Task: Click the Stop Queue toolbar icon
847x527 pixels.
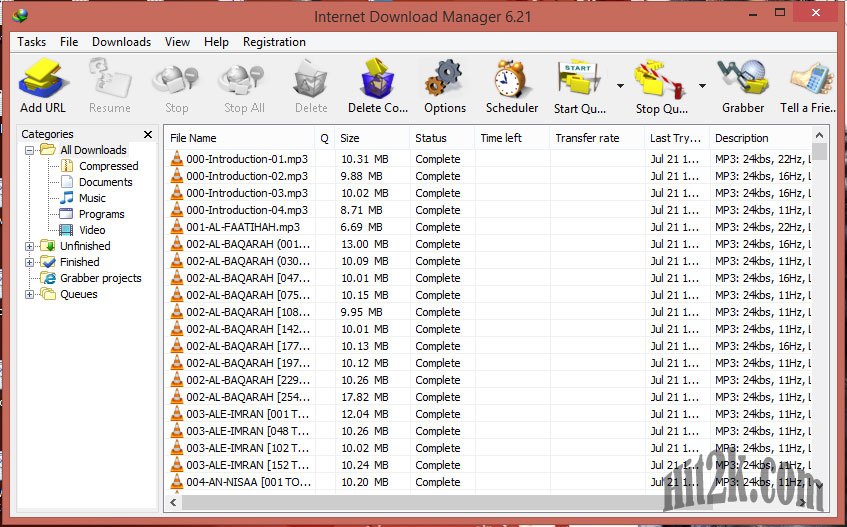Action: click(x=661, y=79)
